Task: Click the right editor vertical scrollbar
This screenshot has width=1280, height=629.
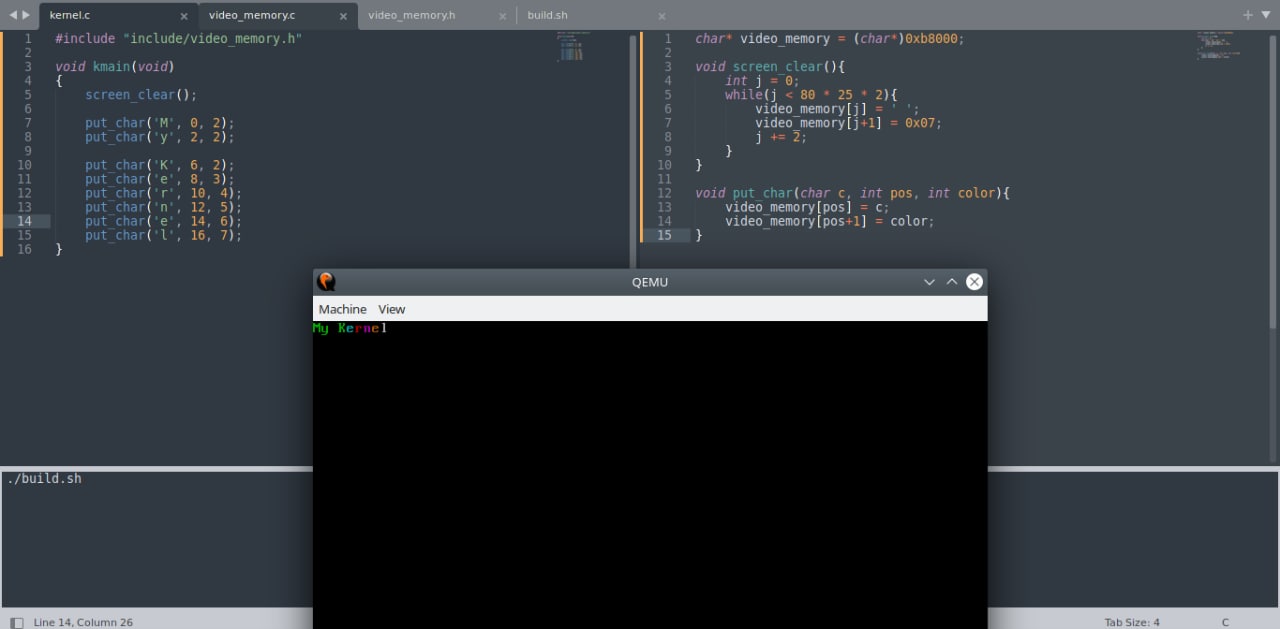Action: click(1272, 180)
